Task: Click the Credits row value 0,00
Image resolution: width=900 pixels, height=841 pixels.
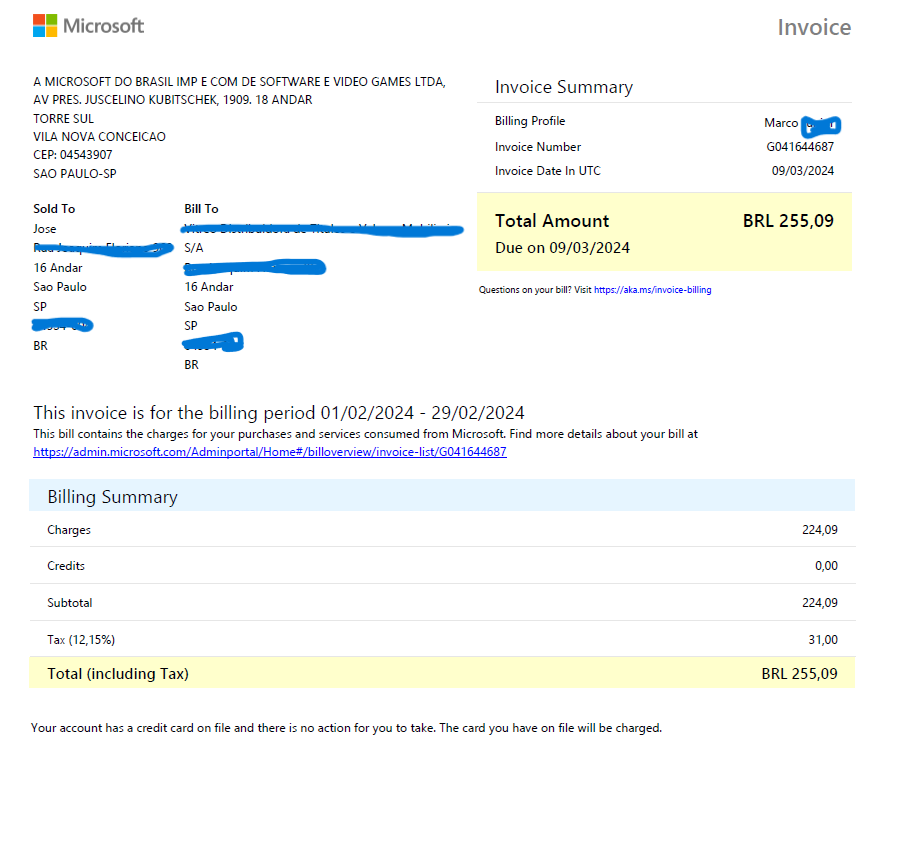Action: coord(827,566)
